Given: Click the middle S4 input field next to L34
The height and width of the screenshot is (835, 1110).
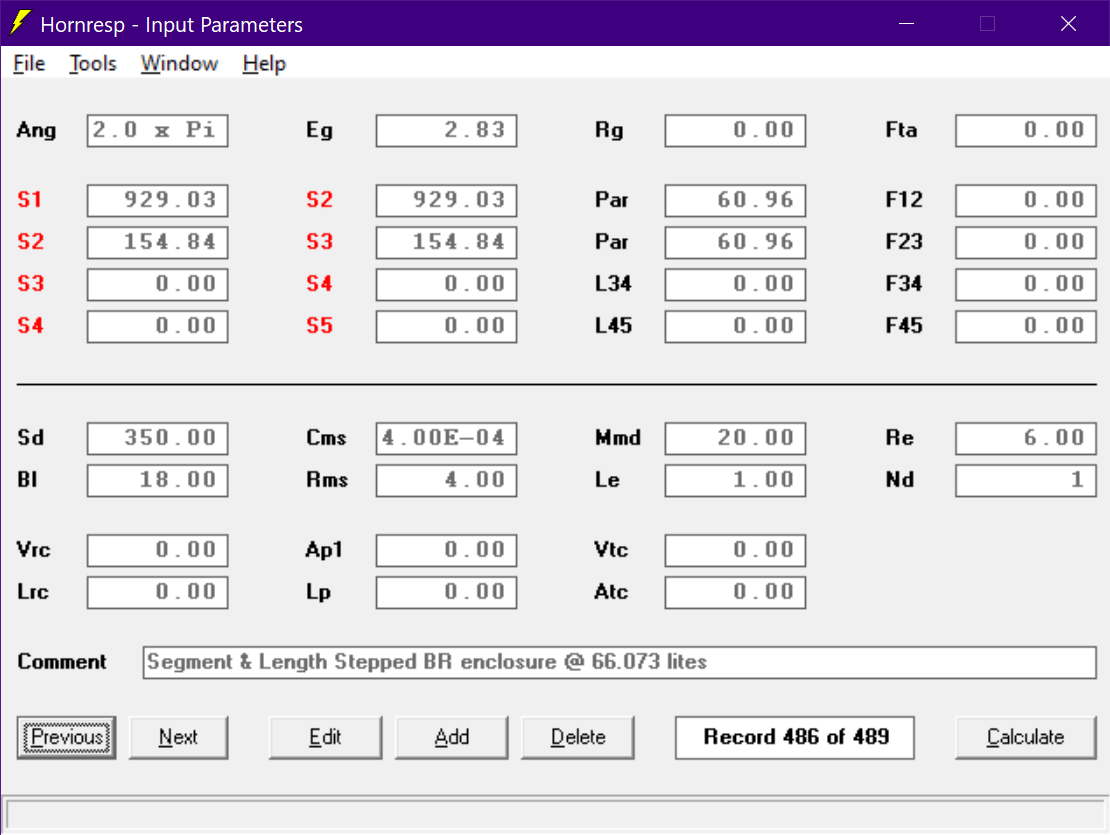Looking at the screenshot, I should click(447, 284).
